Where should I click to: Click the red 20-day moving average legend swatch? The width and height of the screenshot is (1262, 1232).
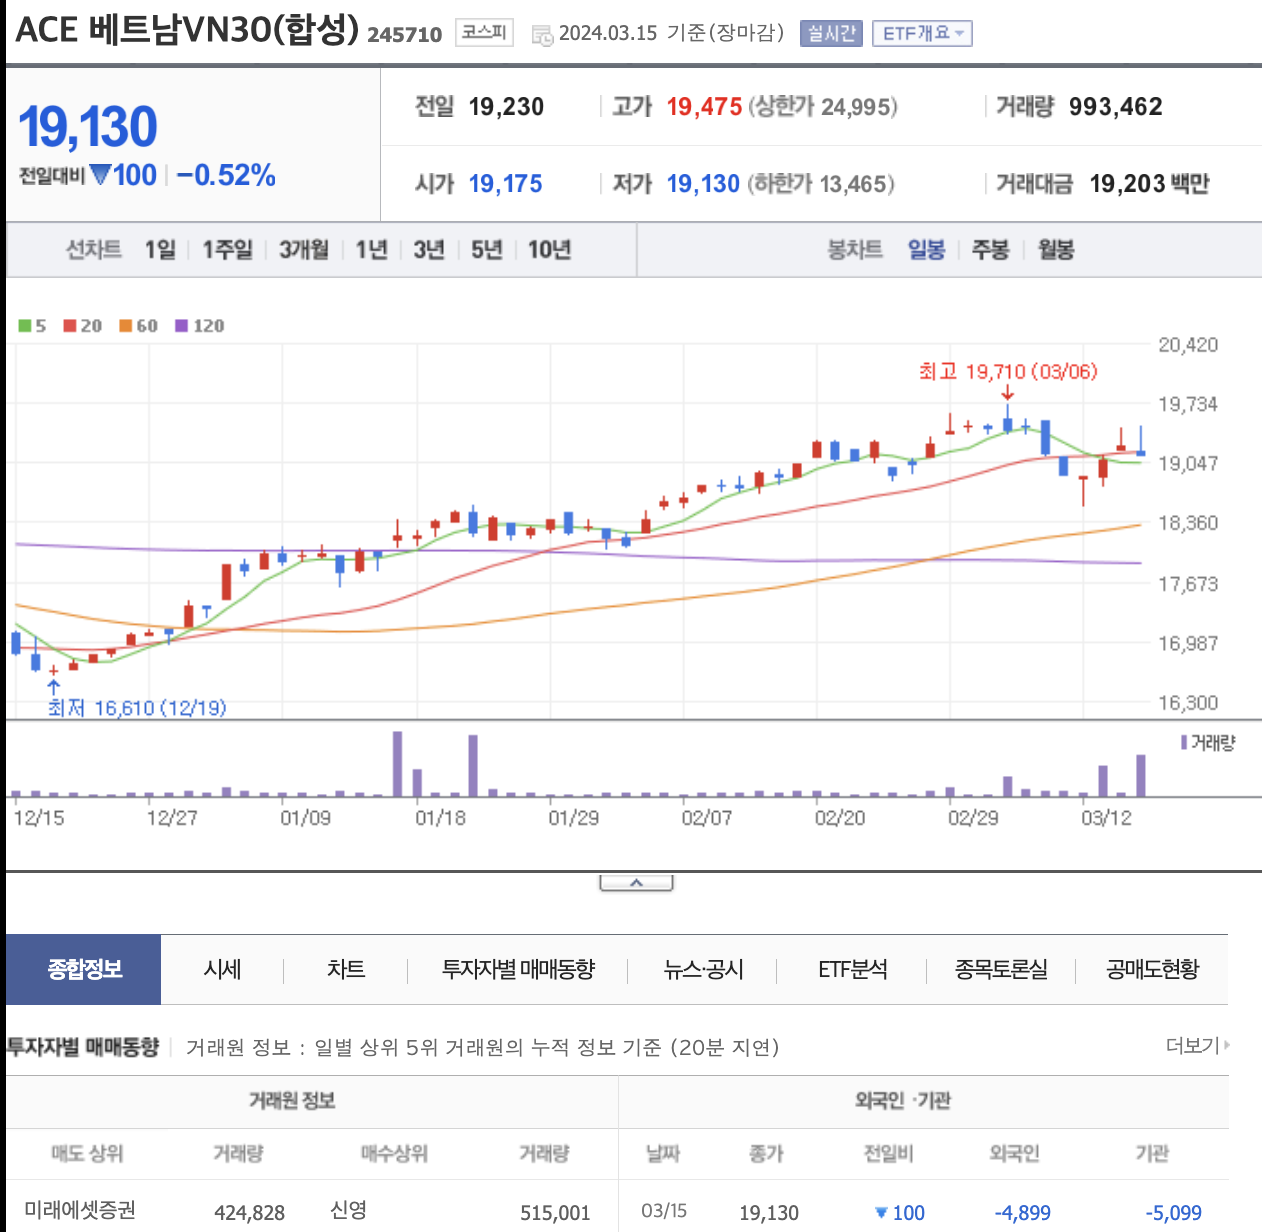point(70,326)
